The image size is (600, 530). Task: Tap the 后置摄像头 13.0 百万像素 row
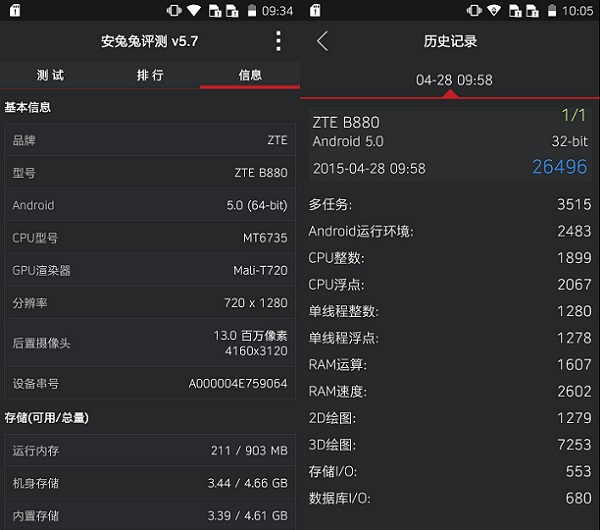[x=150, y=343]
